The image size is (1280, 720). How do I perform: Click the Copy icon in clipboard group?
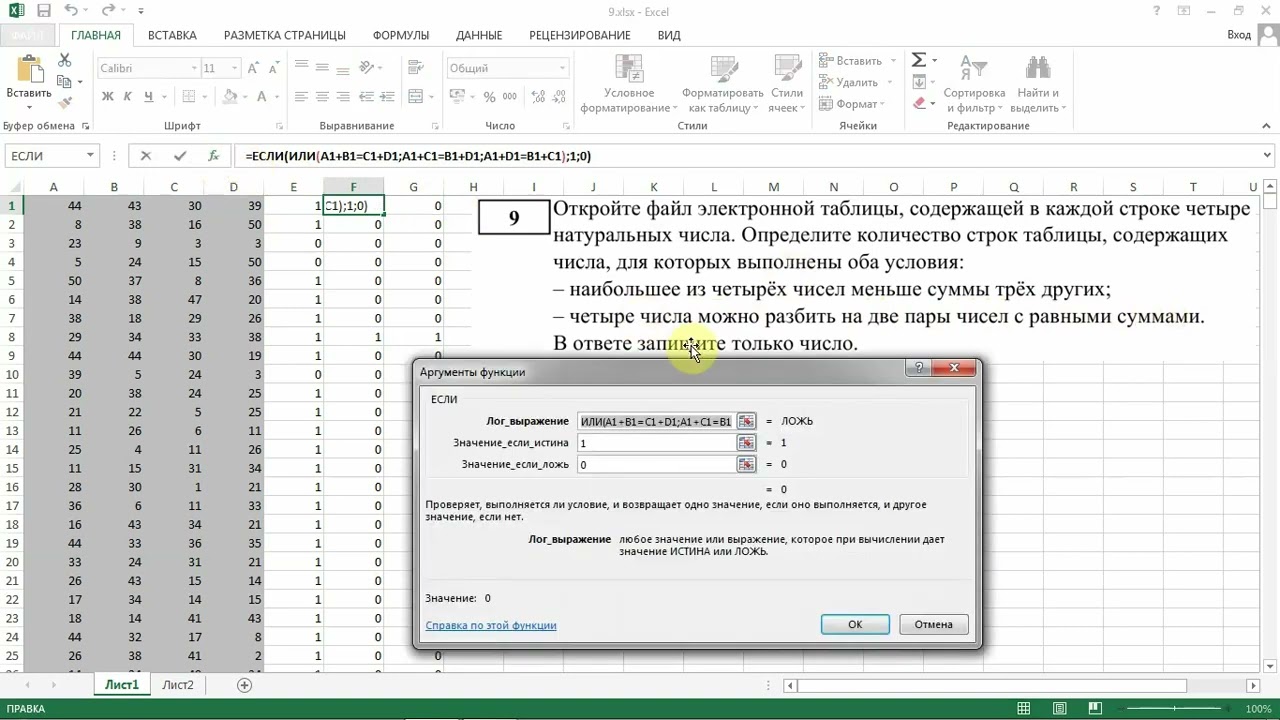65,82
